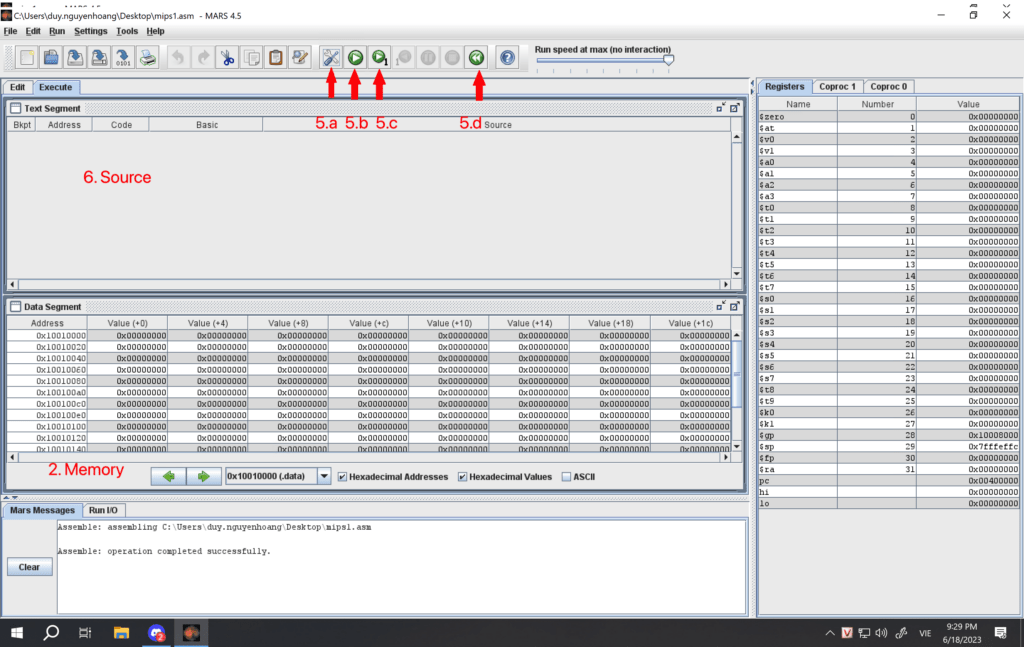Click the Redo toolbar icon
The width and height of the screenshot is (1024, 647).
(202, 57)
